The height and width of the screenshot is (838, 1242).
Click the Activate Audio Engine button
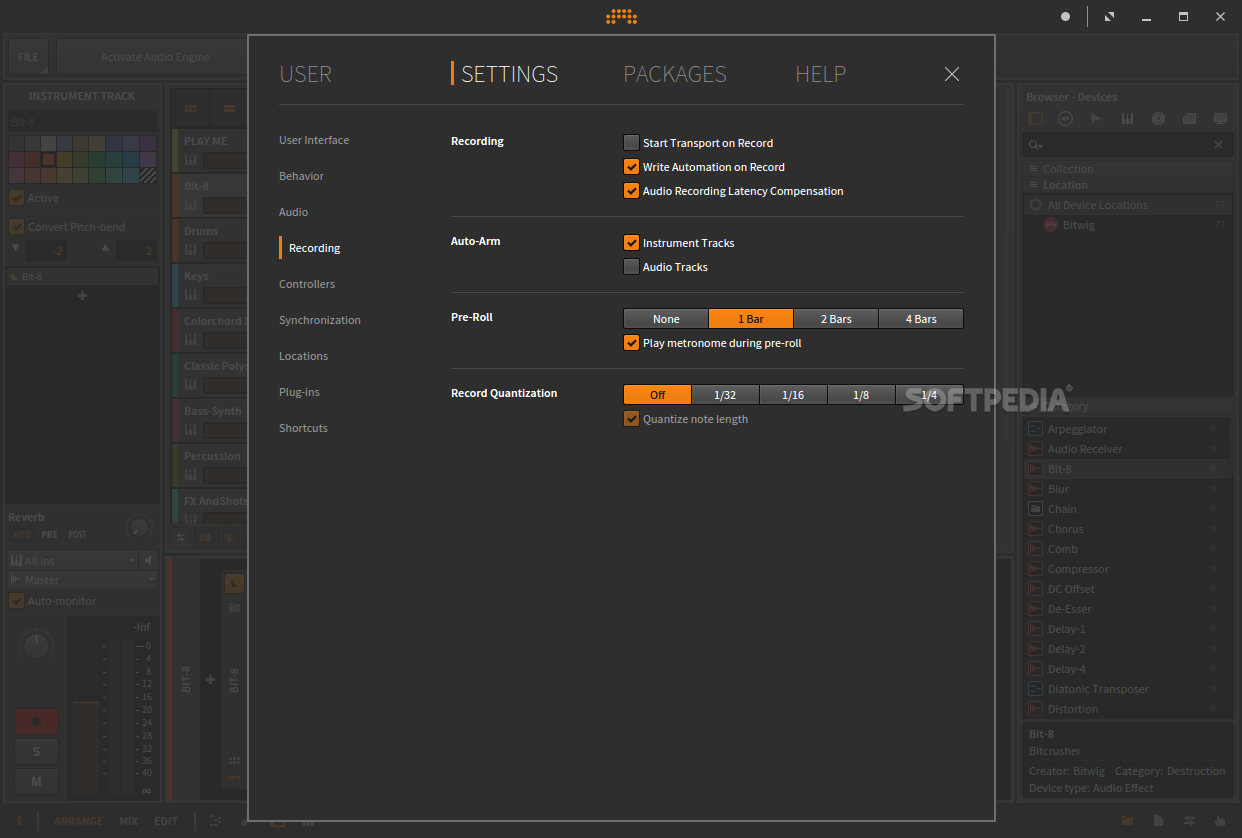pos(154,57)
